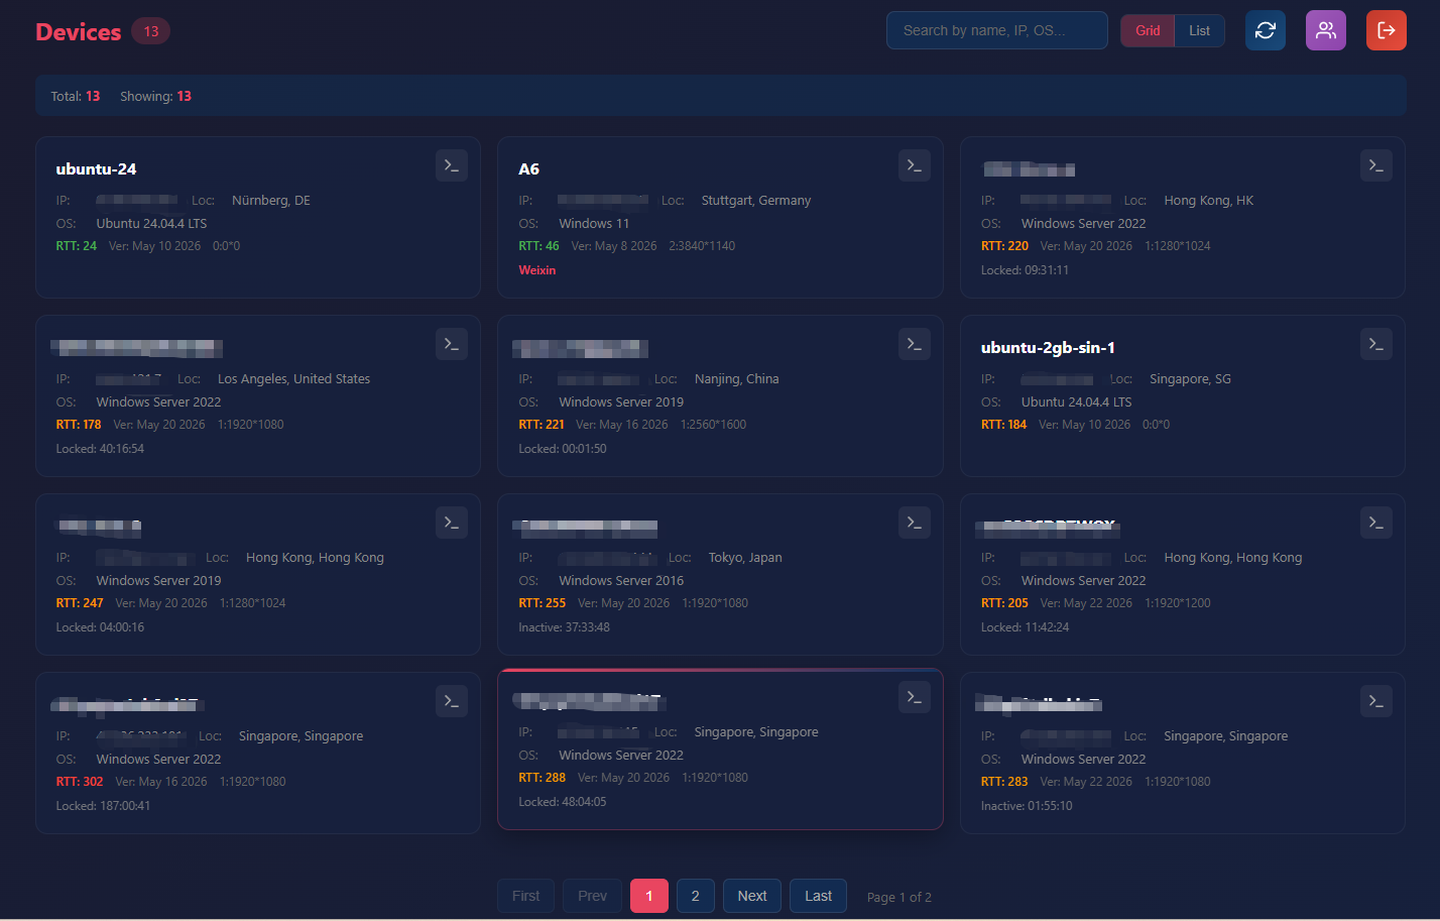Click the Stuttgart, Germany location
Viewport: 1440px width, 921px height.
pos(756,200)
